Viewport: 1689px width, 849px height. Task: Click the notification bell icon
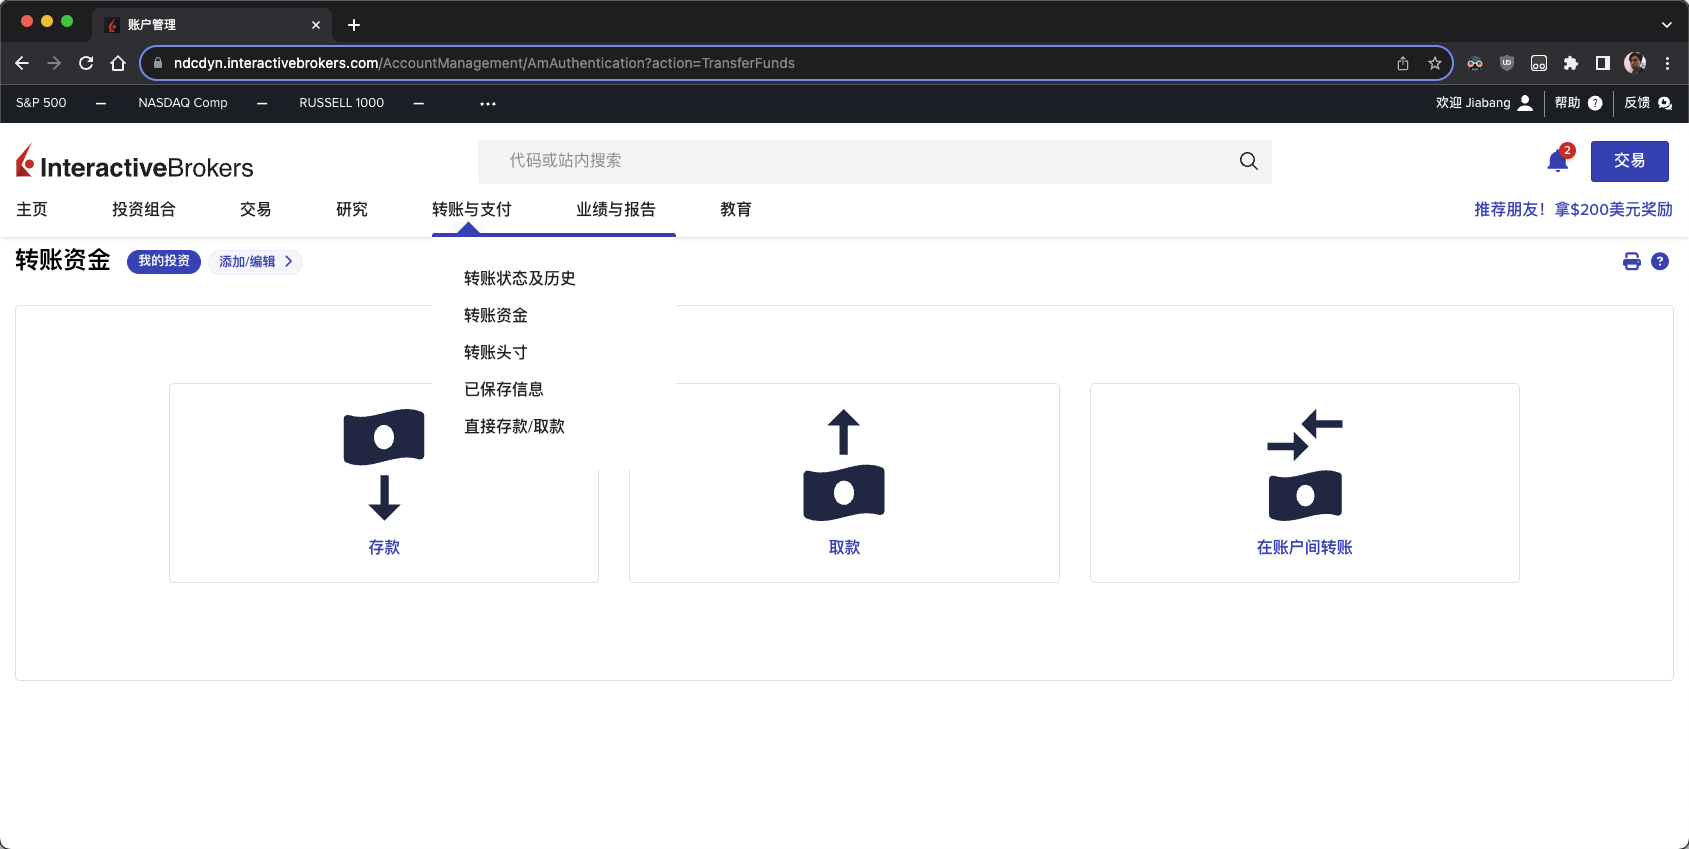coord(1557,161)
